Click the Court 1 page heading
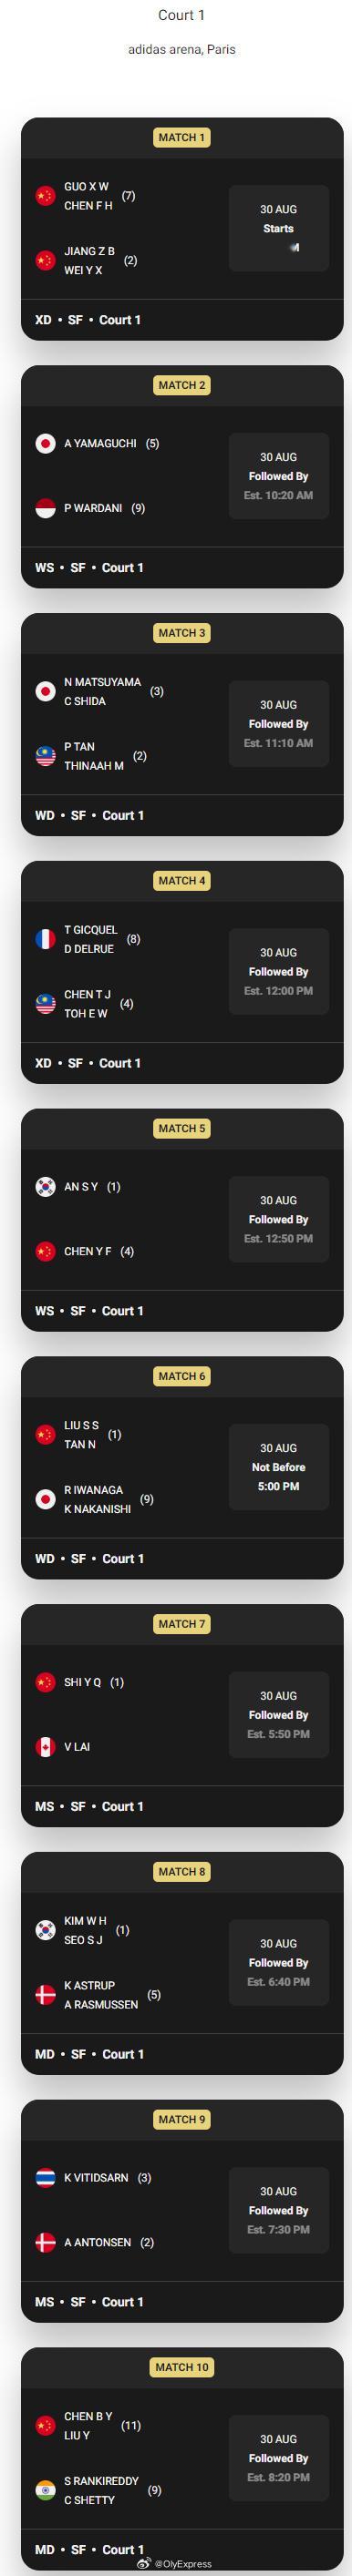352x2576 pixels. pyautogui.click(x=182, y=15)
